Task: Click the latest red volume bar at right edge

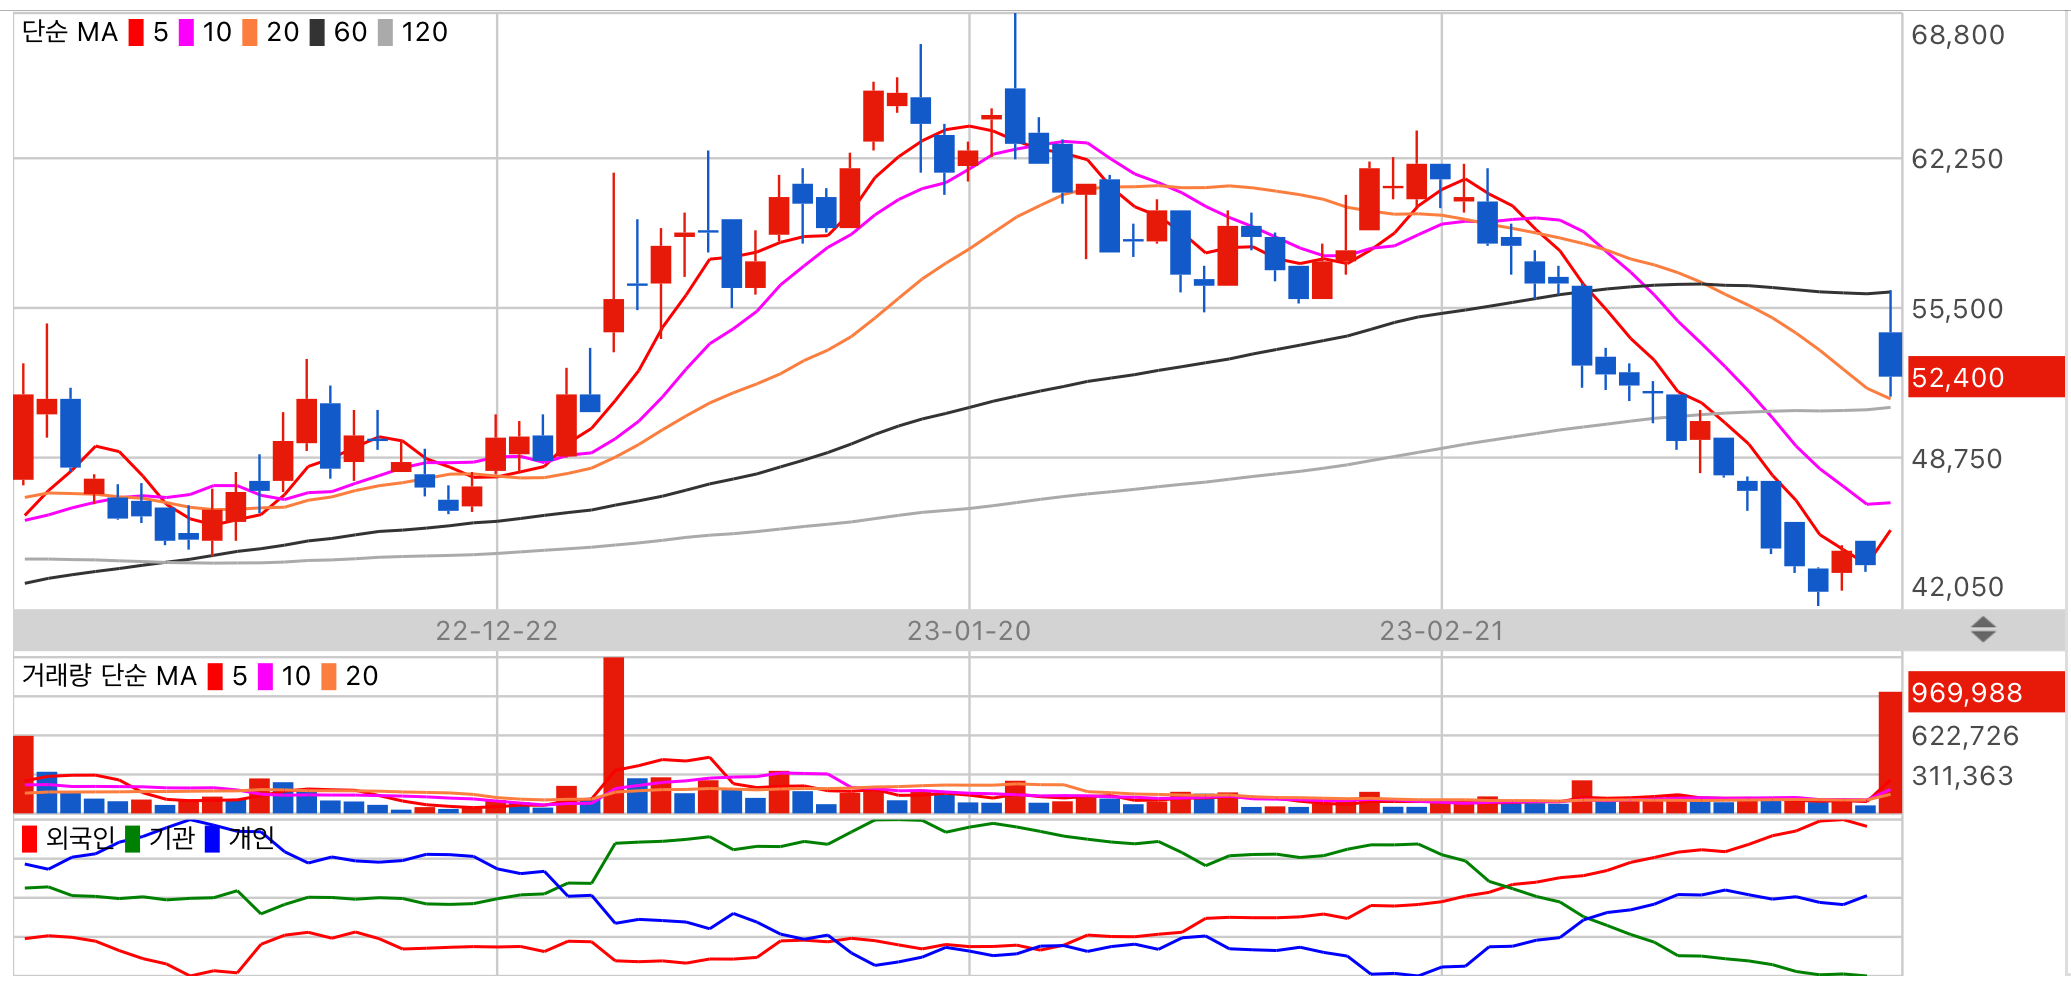Action: (1890, 752)
